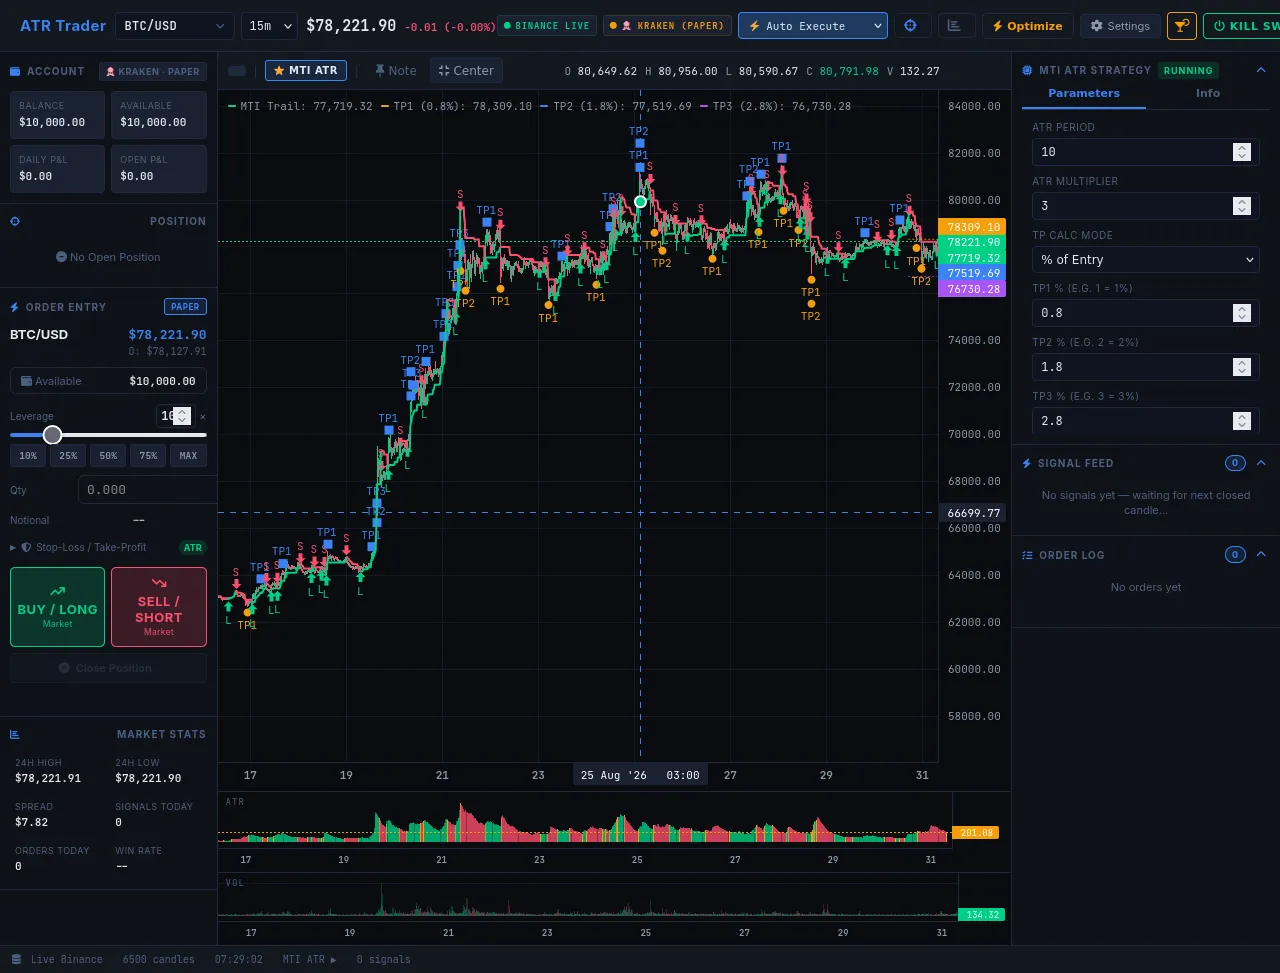The height and width of the screenshot is (973, 1280).
Task: Open the Auto Execute mode dropdown
Action: click(812, 26)
